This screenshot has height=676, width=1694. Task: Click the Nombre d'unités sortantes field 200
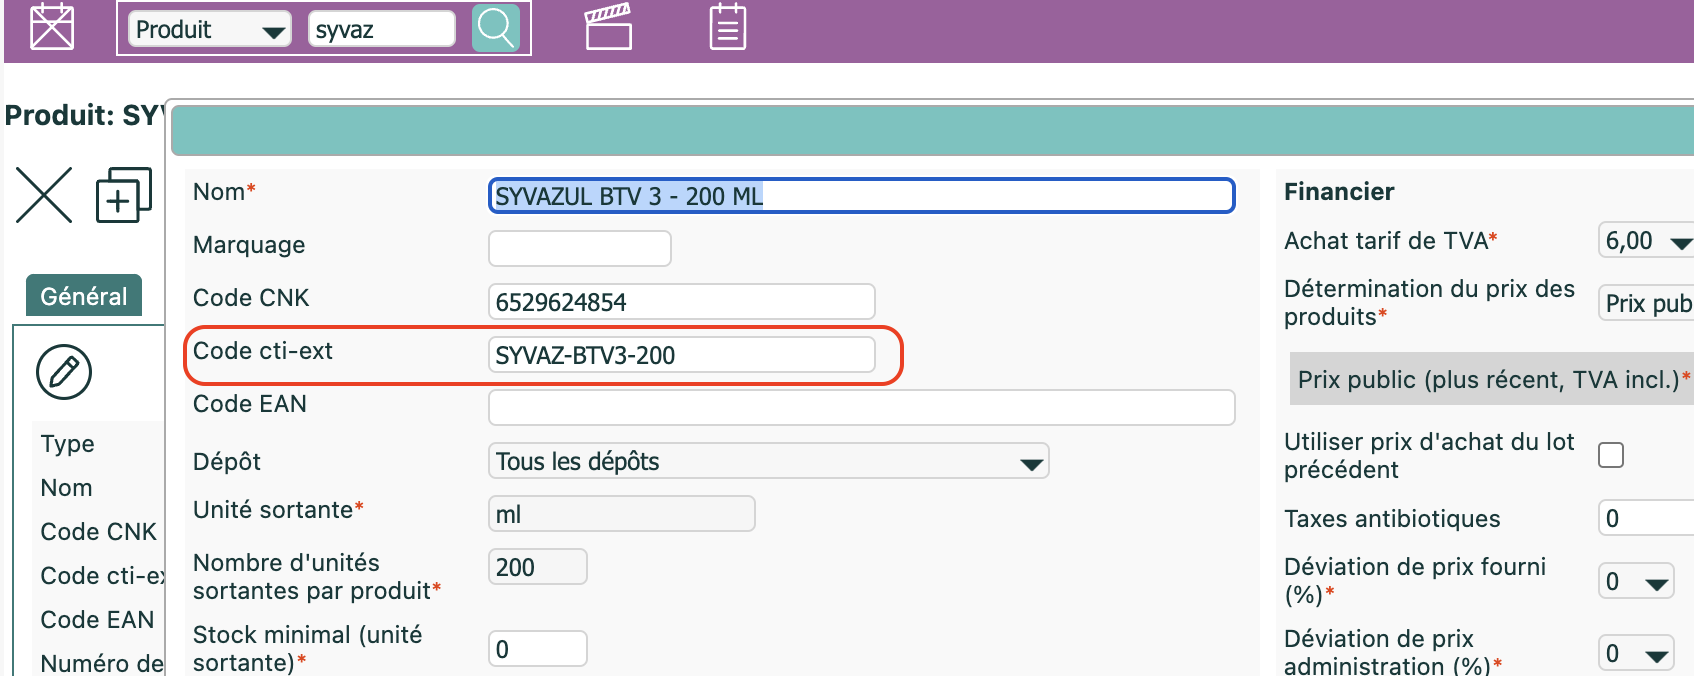tap(538, 567)
